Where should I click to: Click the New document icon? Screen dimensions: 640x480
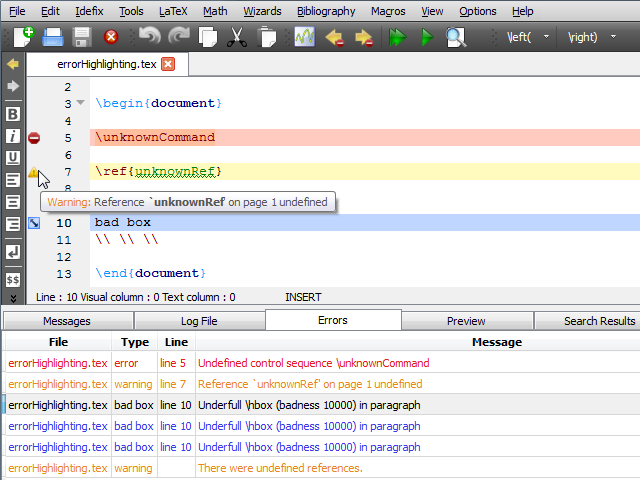pos(23,38)
